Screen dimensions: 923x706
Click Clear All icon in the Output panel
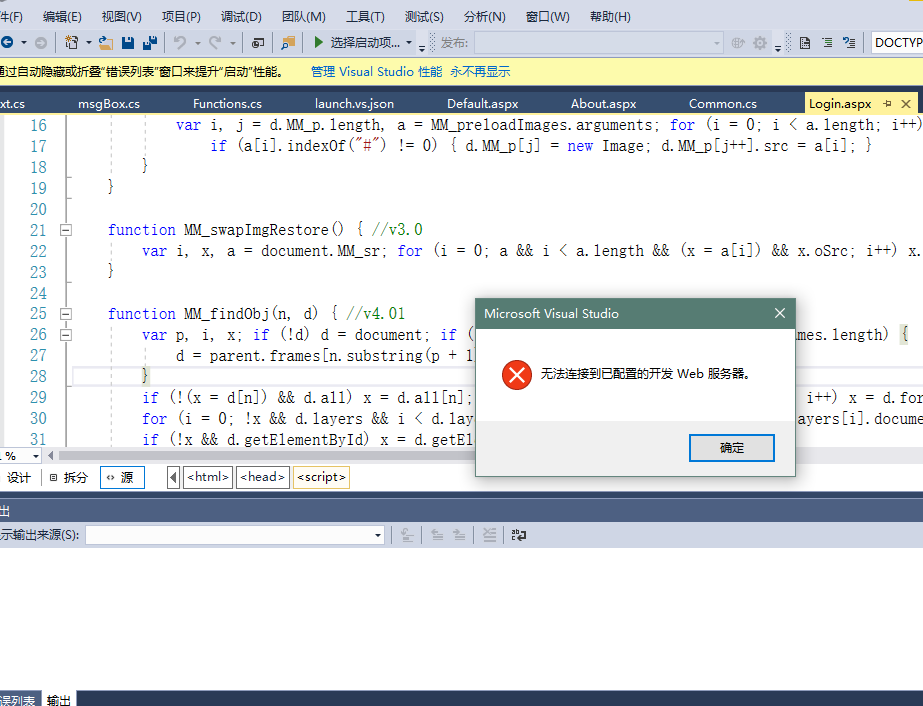(x=489, y=535)
